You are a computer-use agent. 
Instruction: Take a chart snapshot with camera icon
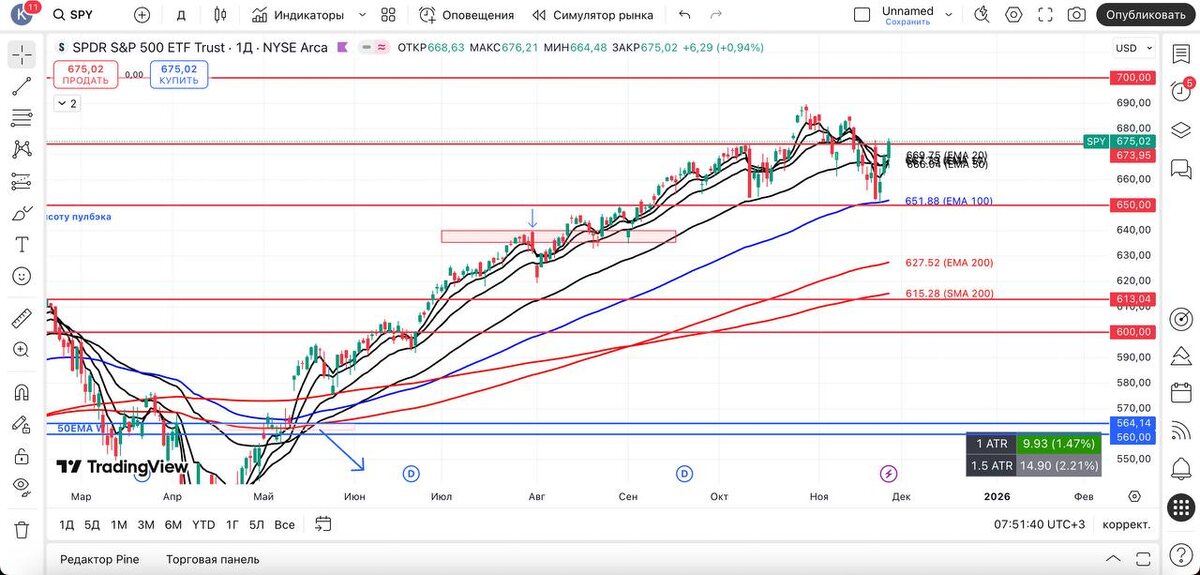click(1076, 15)
